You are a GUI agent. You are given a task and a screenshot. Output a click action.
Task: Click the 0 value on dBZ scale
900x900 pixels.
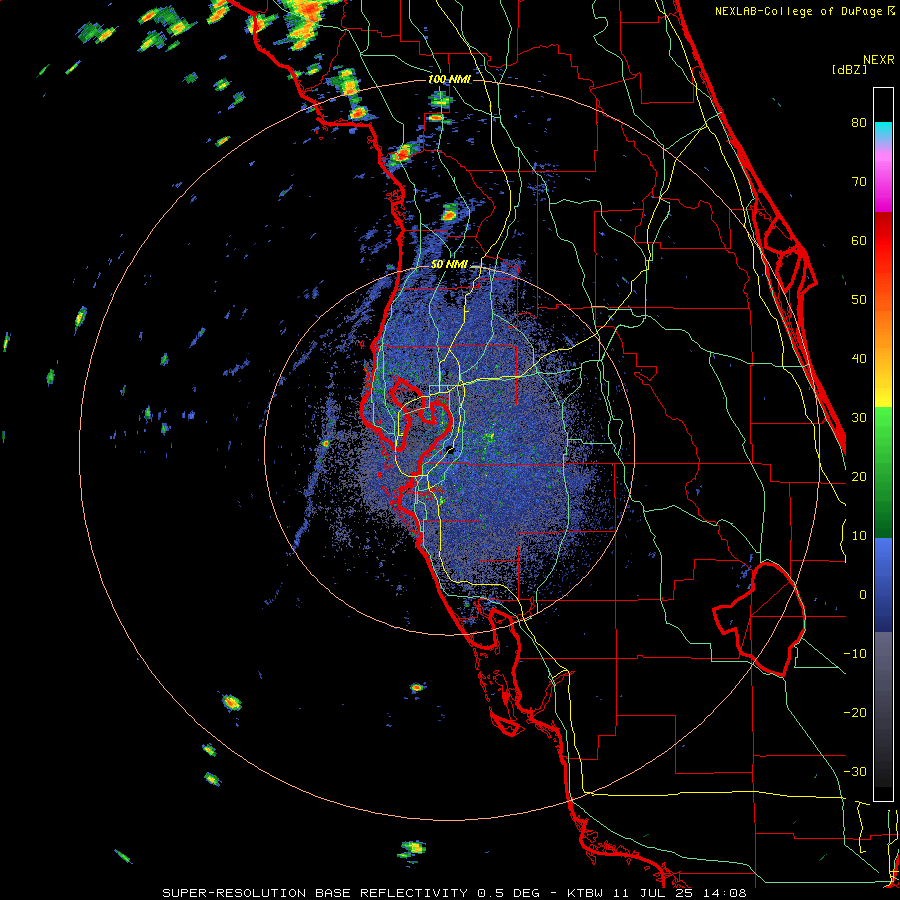point(863,595)
